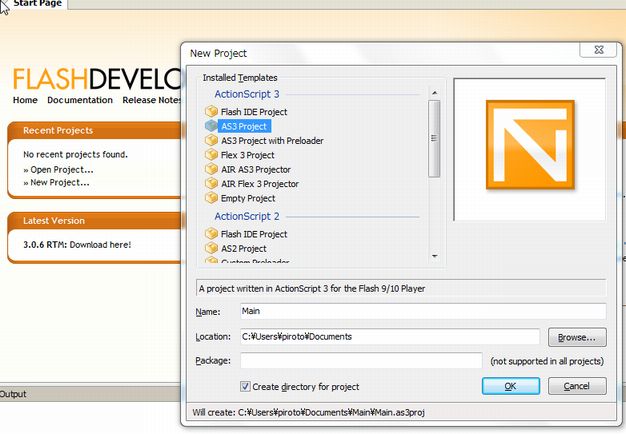Click the template description text line
The width and height of the screenshot is (626, 434).
point(312,288)
